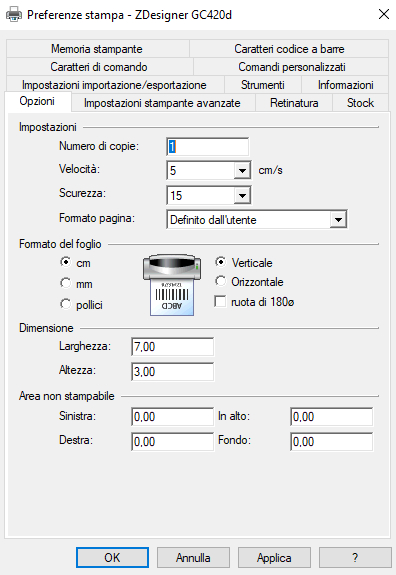This screenshot has width=396, height=575.
Task: Click the Numero di copie field
Action: (x=208, y=147)
